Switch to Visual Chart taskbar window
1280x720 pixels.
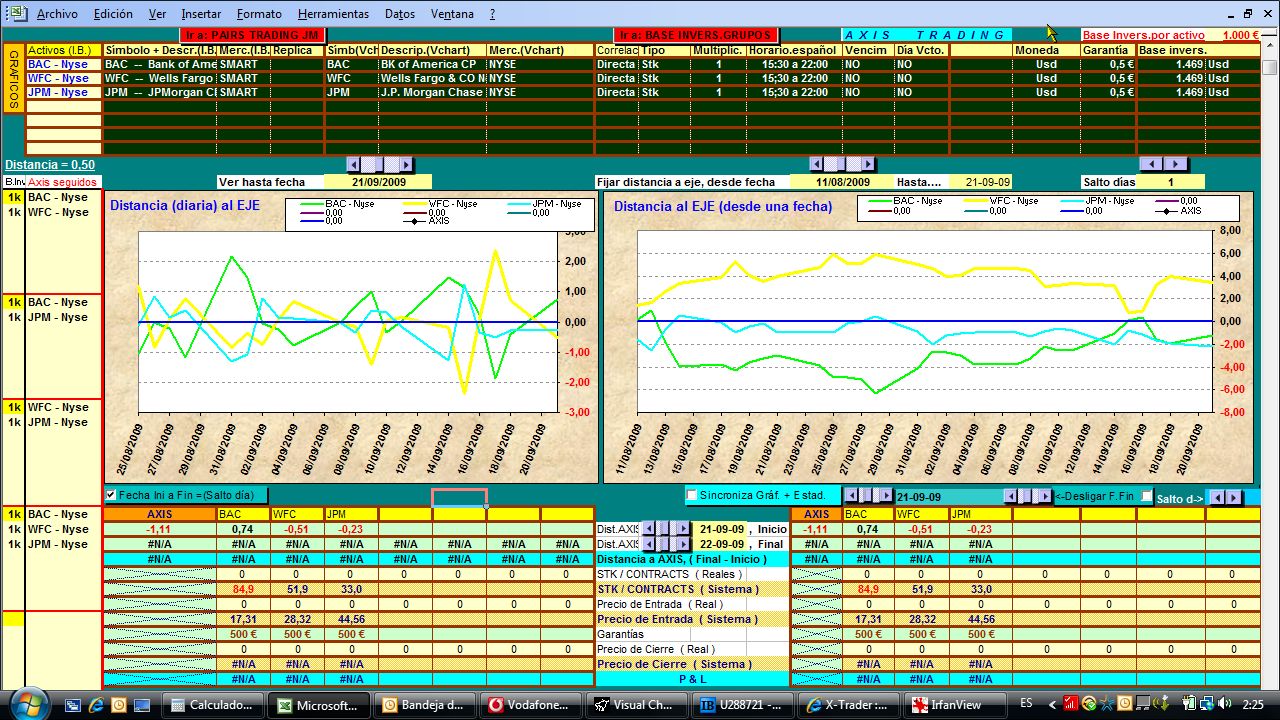point(634,705)
